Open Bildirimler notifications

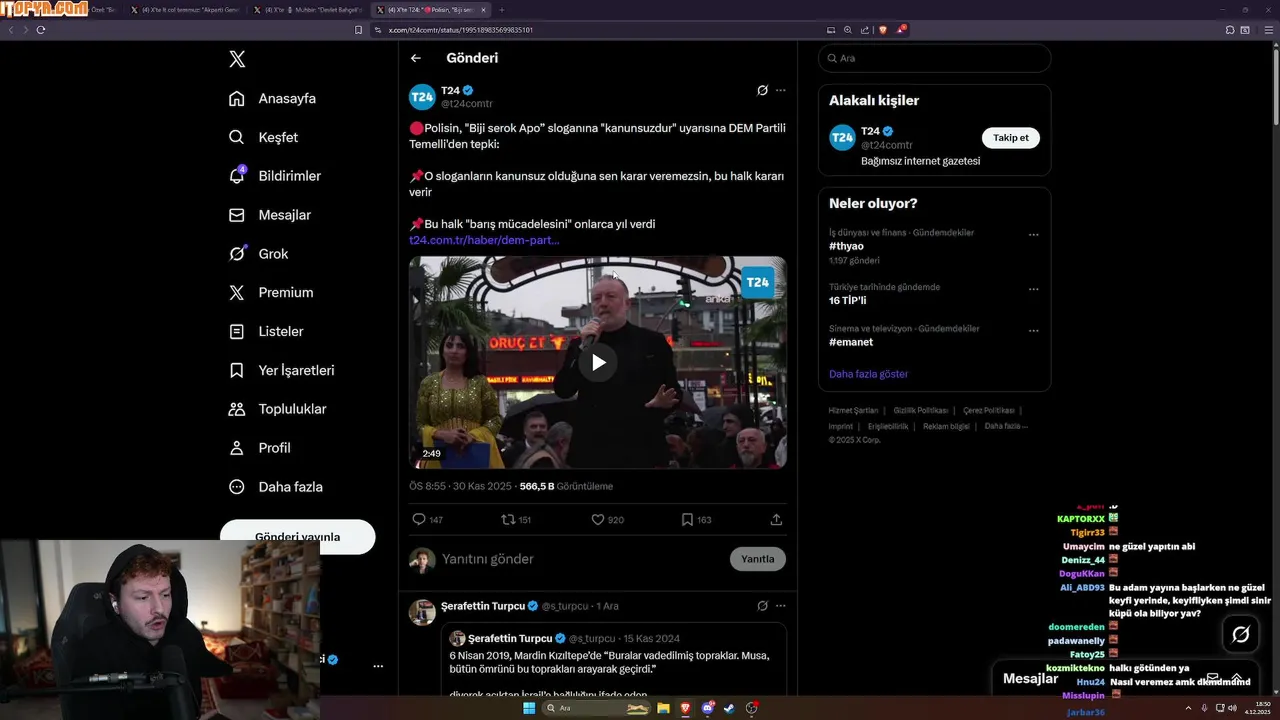pyautogui.click(x=275, y=176)
